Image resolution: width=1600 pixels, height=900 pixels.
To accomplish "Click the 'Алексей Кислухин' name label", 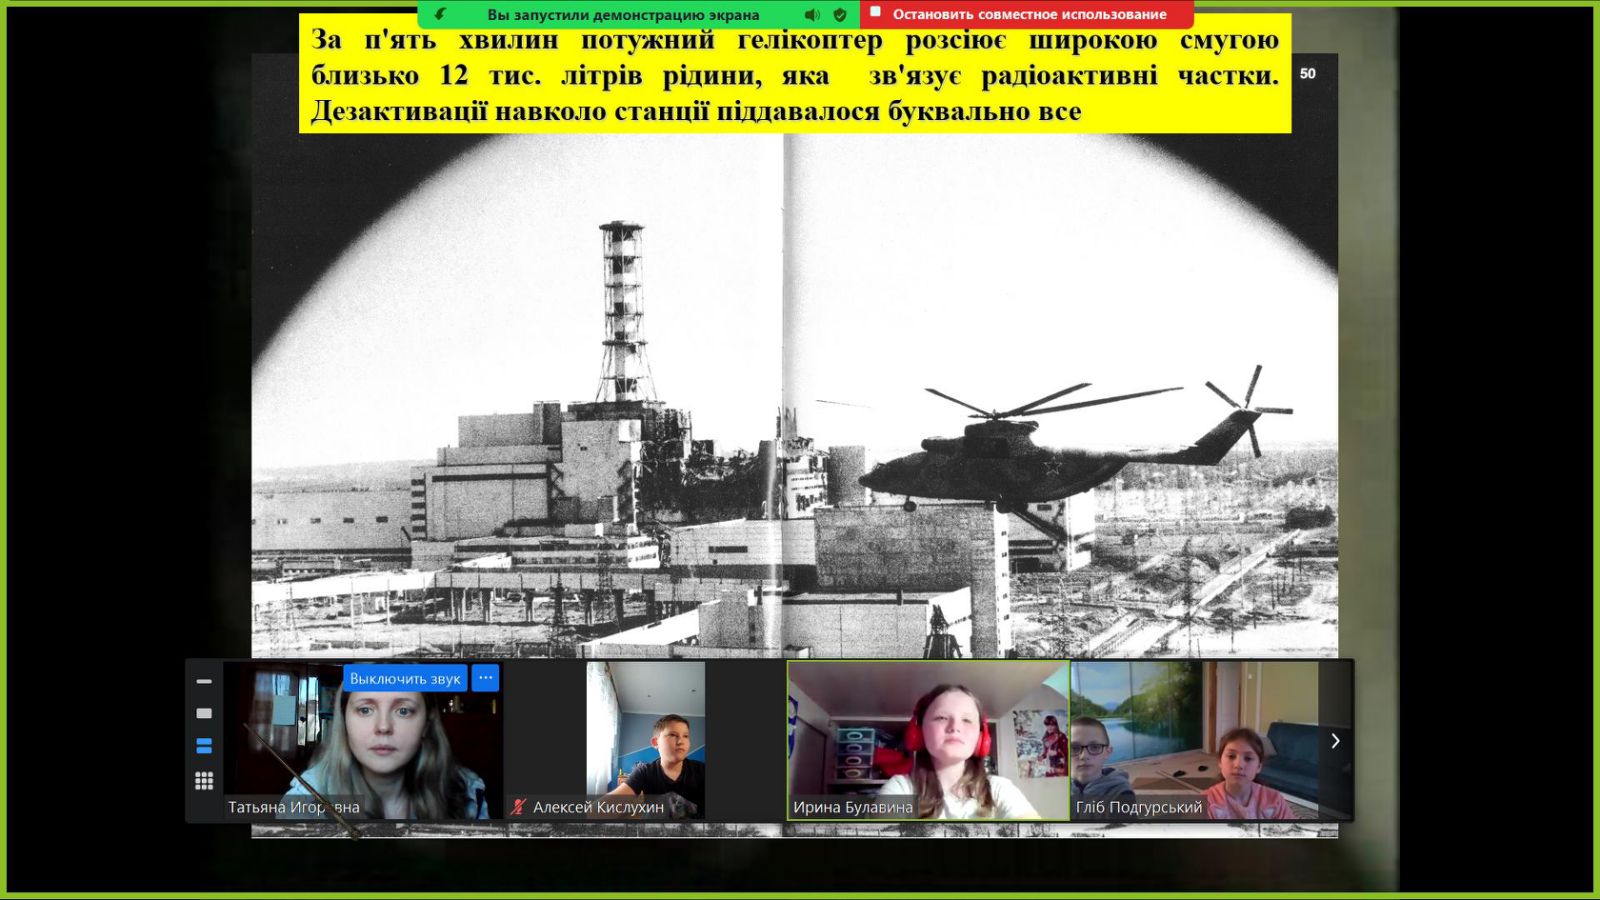I will click(598, 807).
